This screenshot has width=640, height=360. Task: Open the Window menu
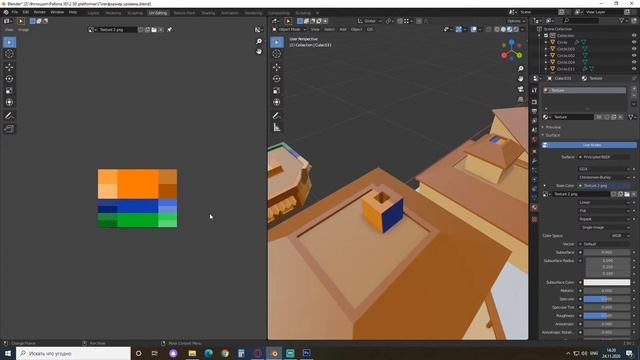coord(57,12)
